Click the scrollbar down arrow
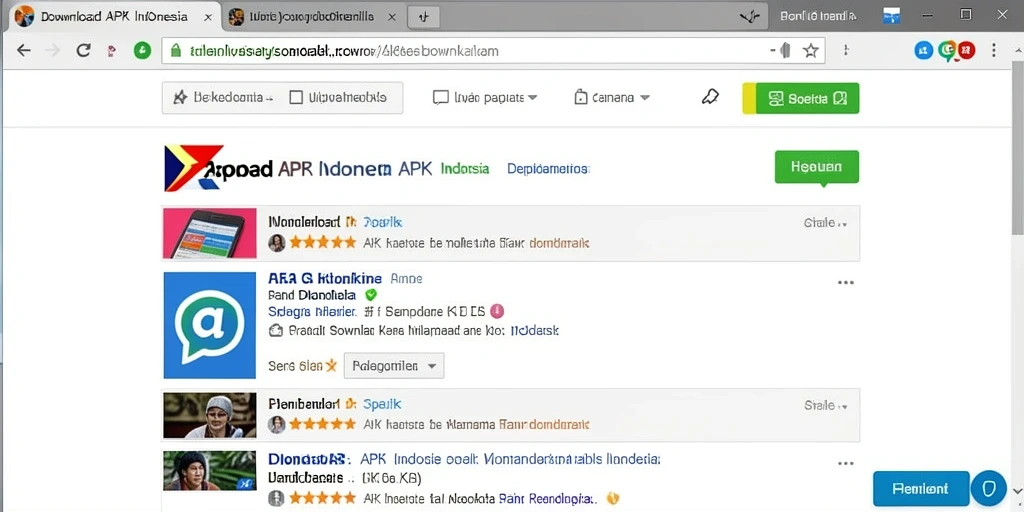 pos(1017,490)
